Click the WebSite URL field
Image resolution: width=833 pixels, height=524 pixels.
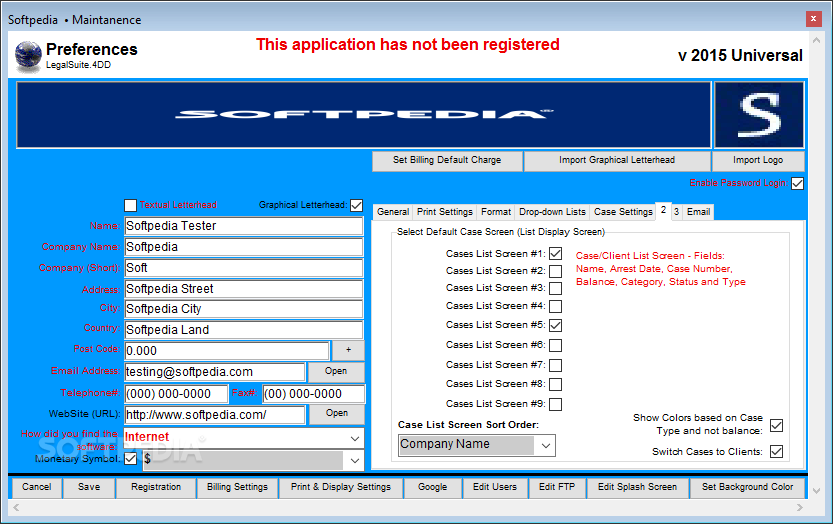[215, 415]
